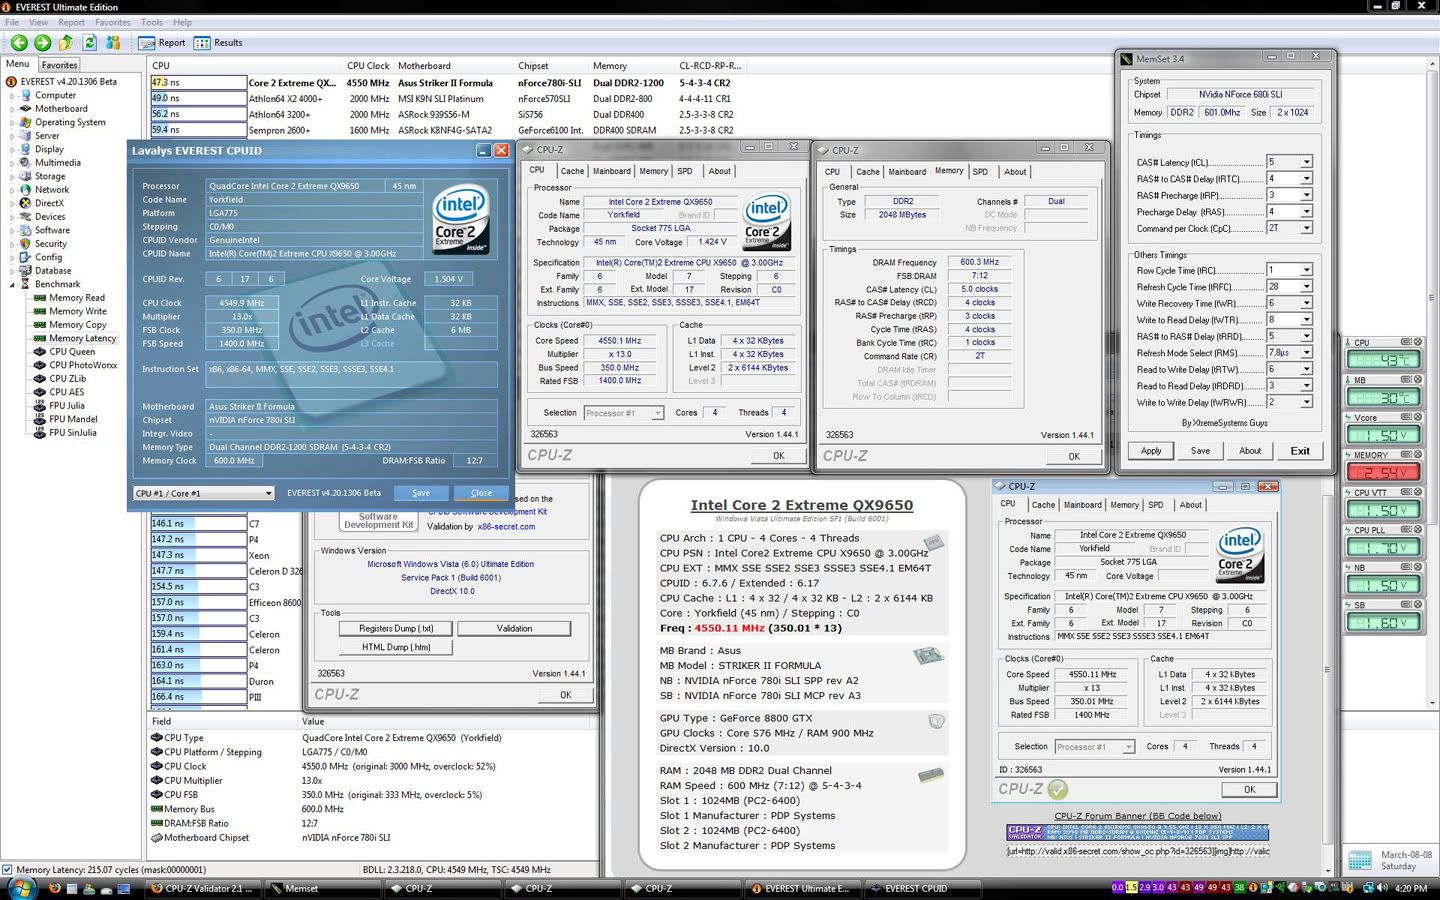
Task: Click the Up folder toolbar icon
Action: [66, 43]
